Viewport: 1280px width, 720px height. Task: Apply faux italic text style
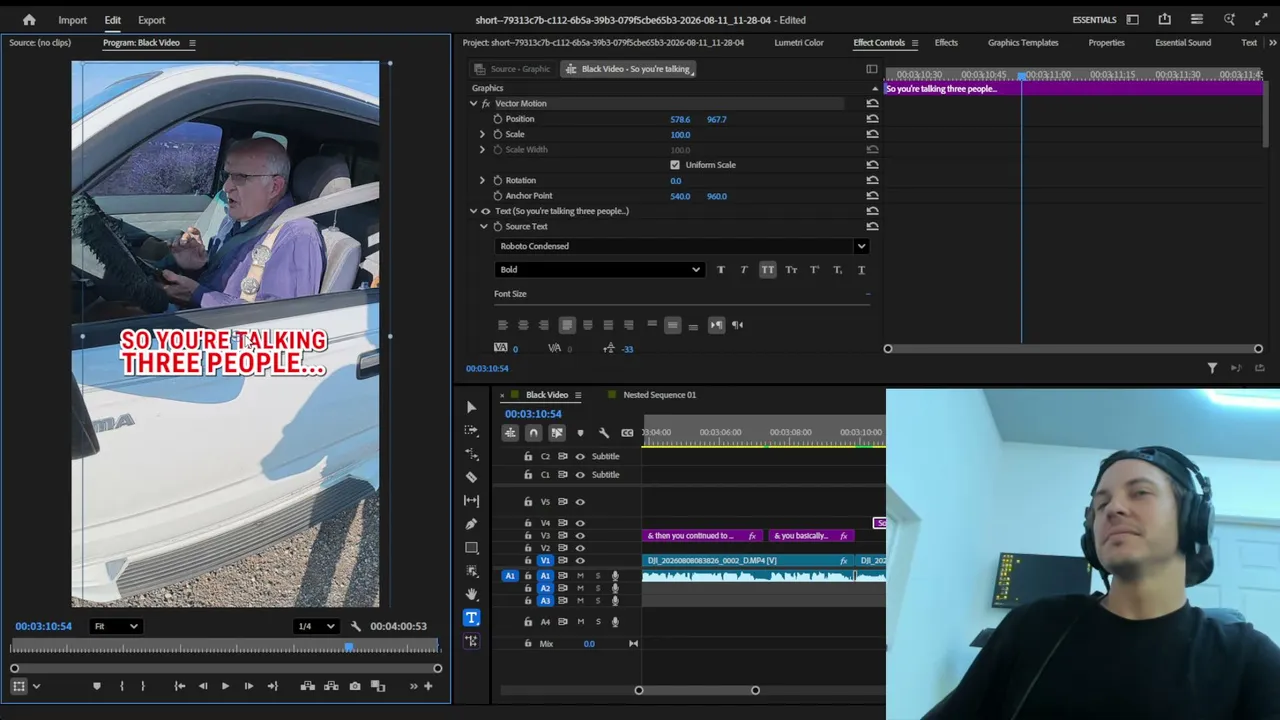[x=743, y=270]
